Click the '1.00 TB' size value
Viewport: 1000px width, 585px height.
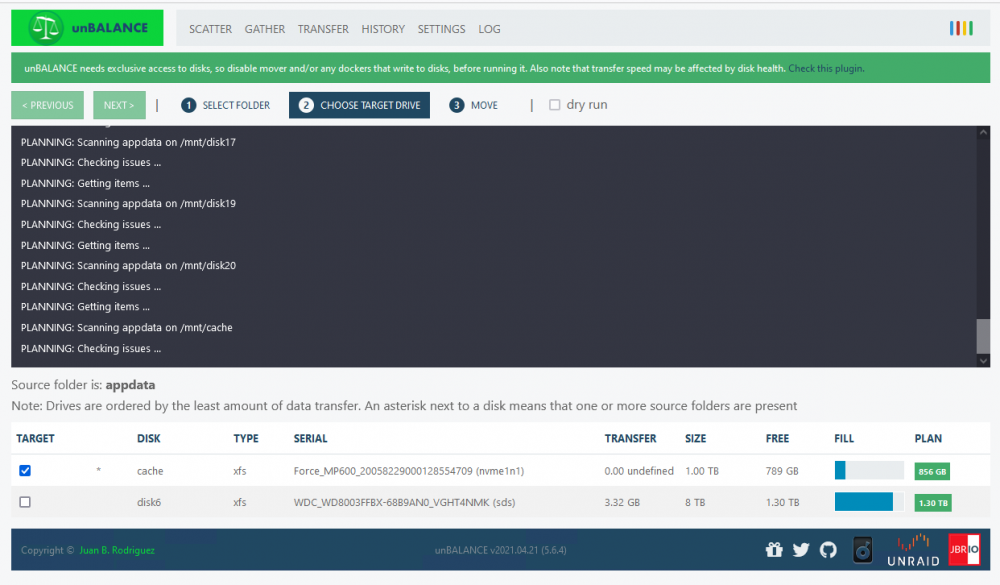pos(702,471)
